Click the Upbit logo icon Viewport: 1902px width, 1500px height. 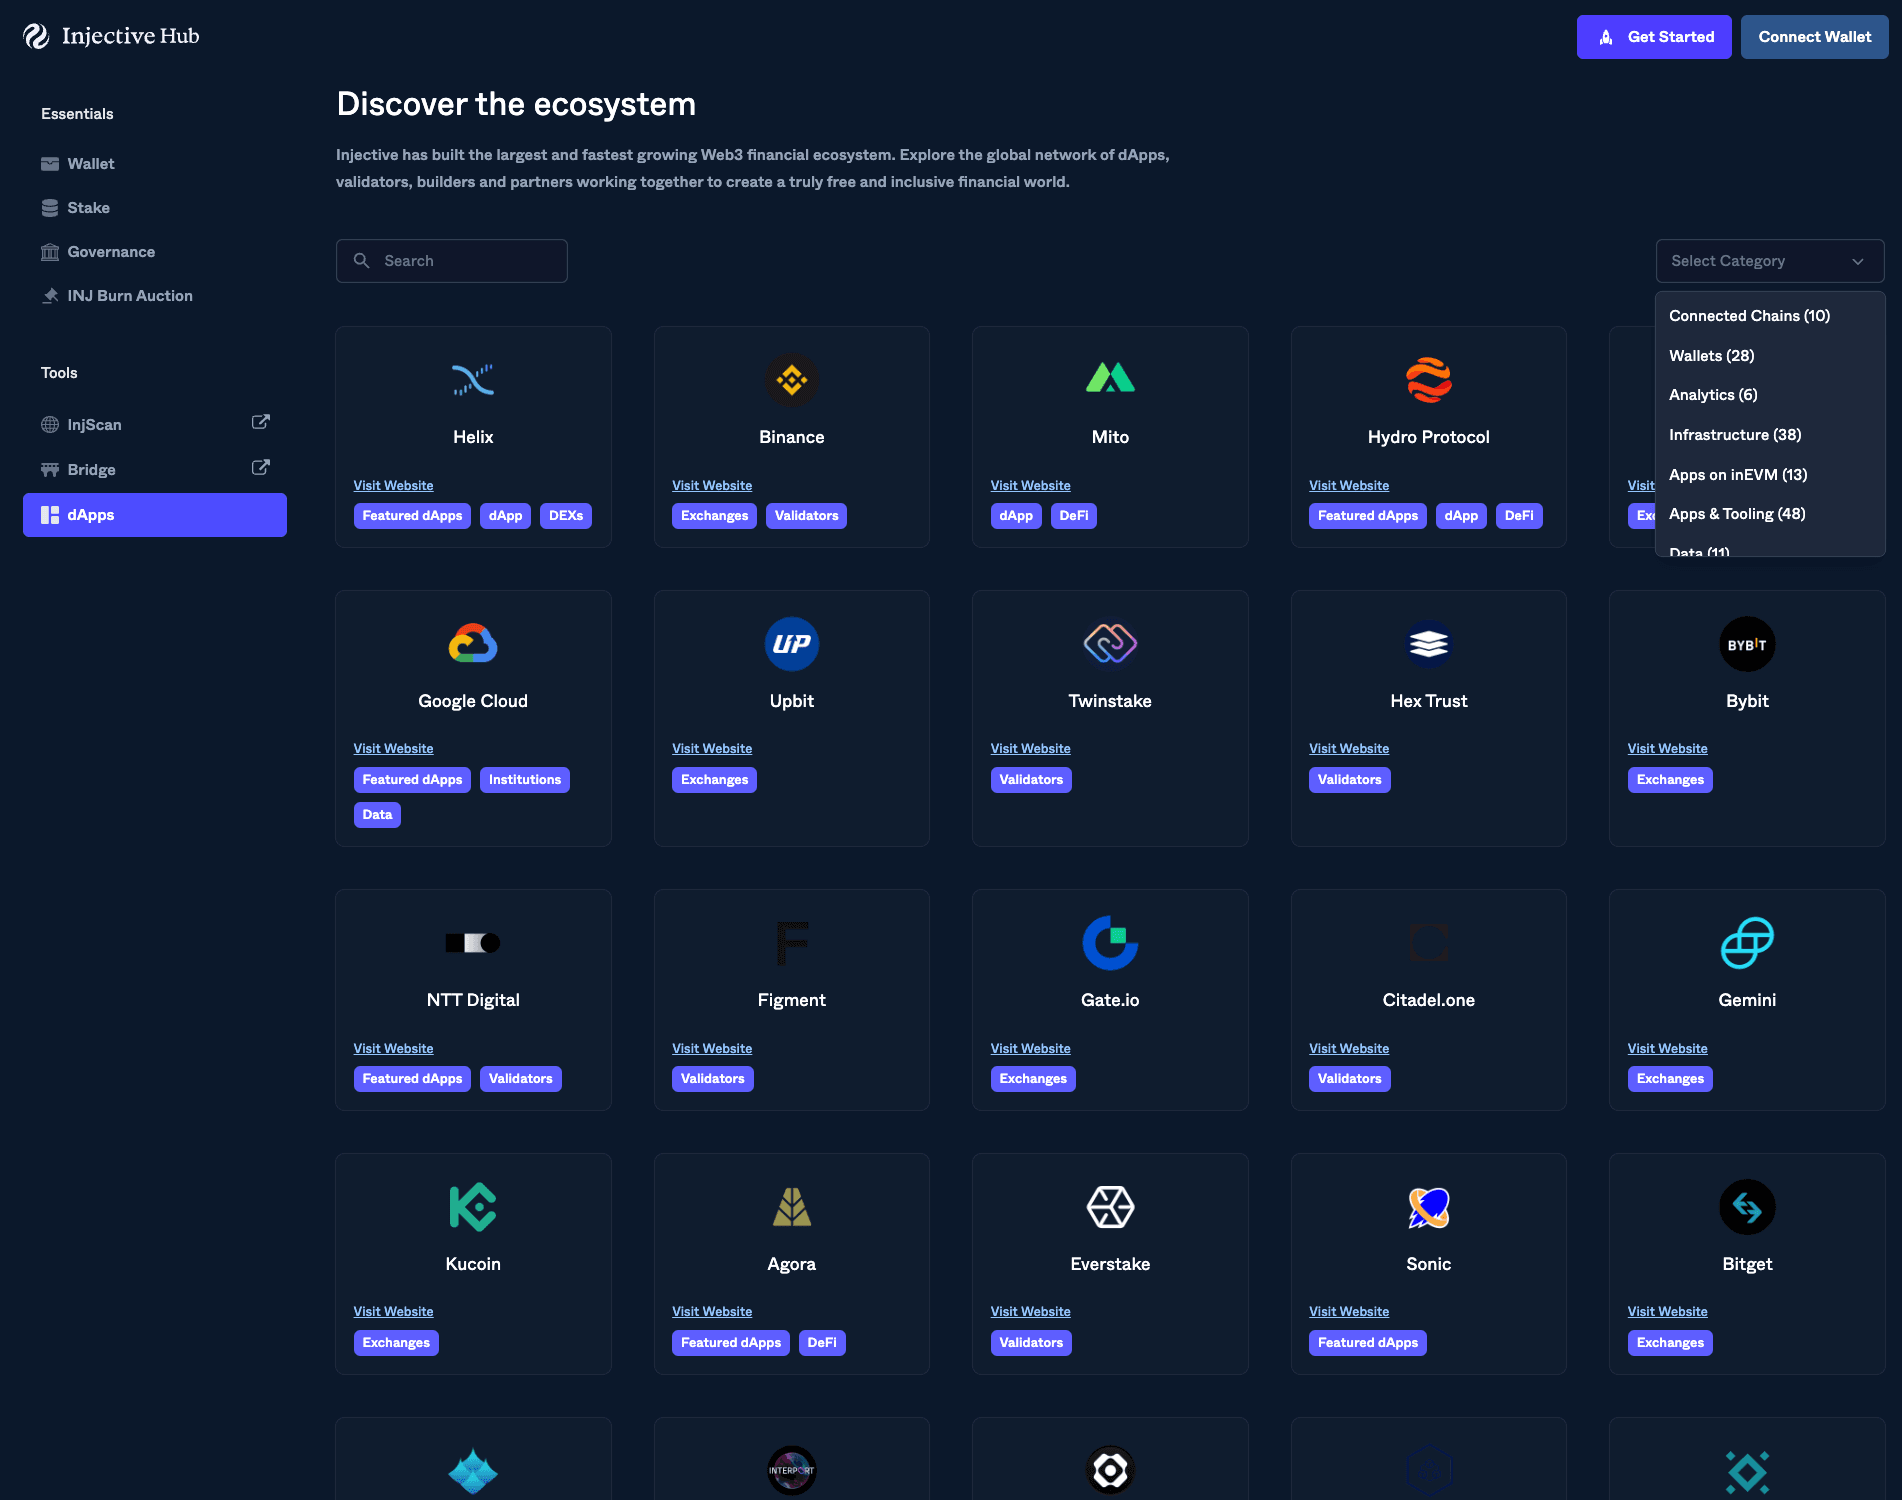(x=792, y=644)
